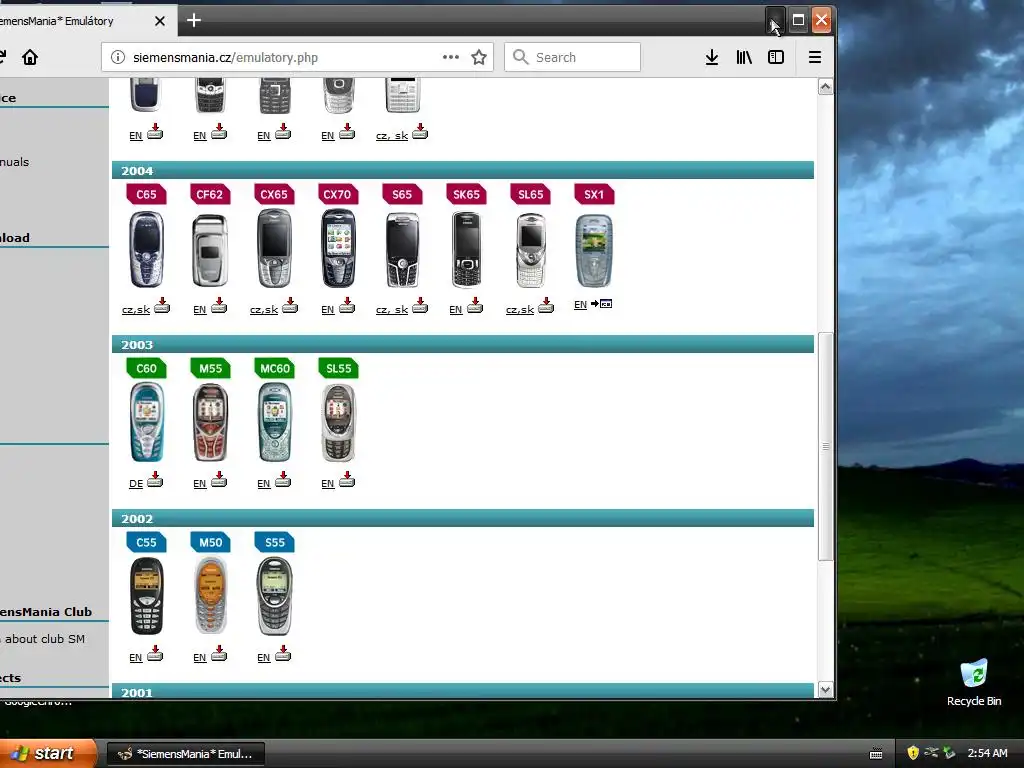Viewport: 1024px width, 768px height.
Task: Download the SL55 emulator icon
Action: pos(347,479)
